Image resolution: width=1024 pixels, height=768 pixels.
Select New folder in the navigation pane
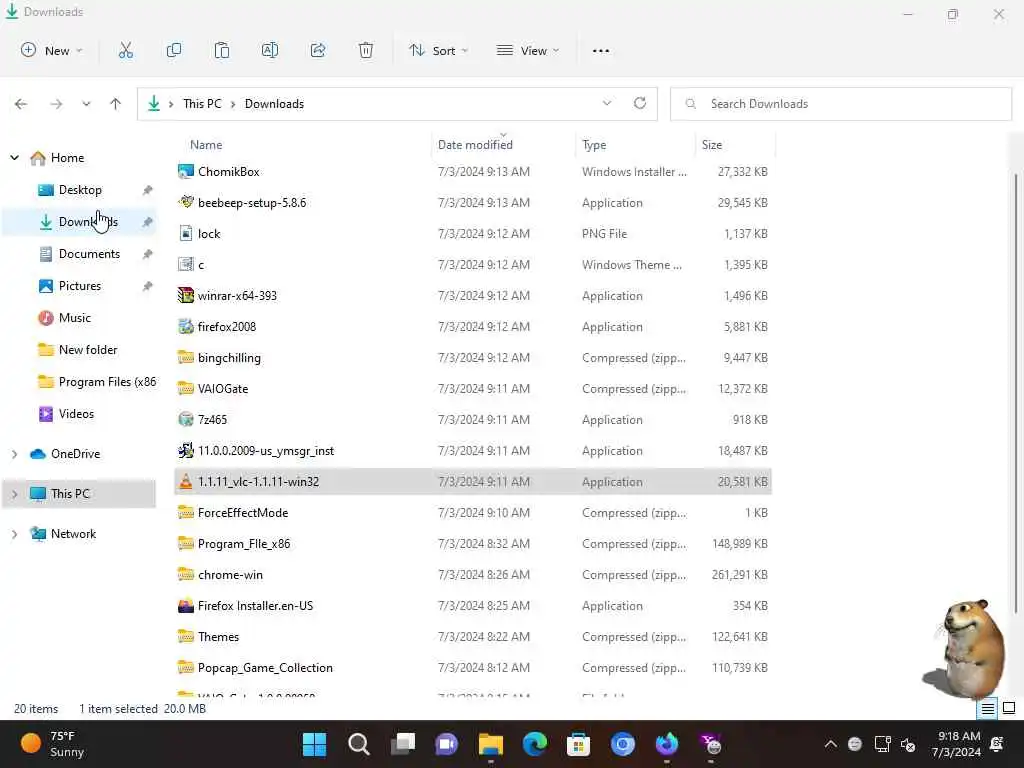[88, 349]
